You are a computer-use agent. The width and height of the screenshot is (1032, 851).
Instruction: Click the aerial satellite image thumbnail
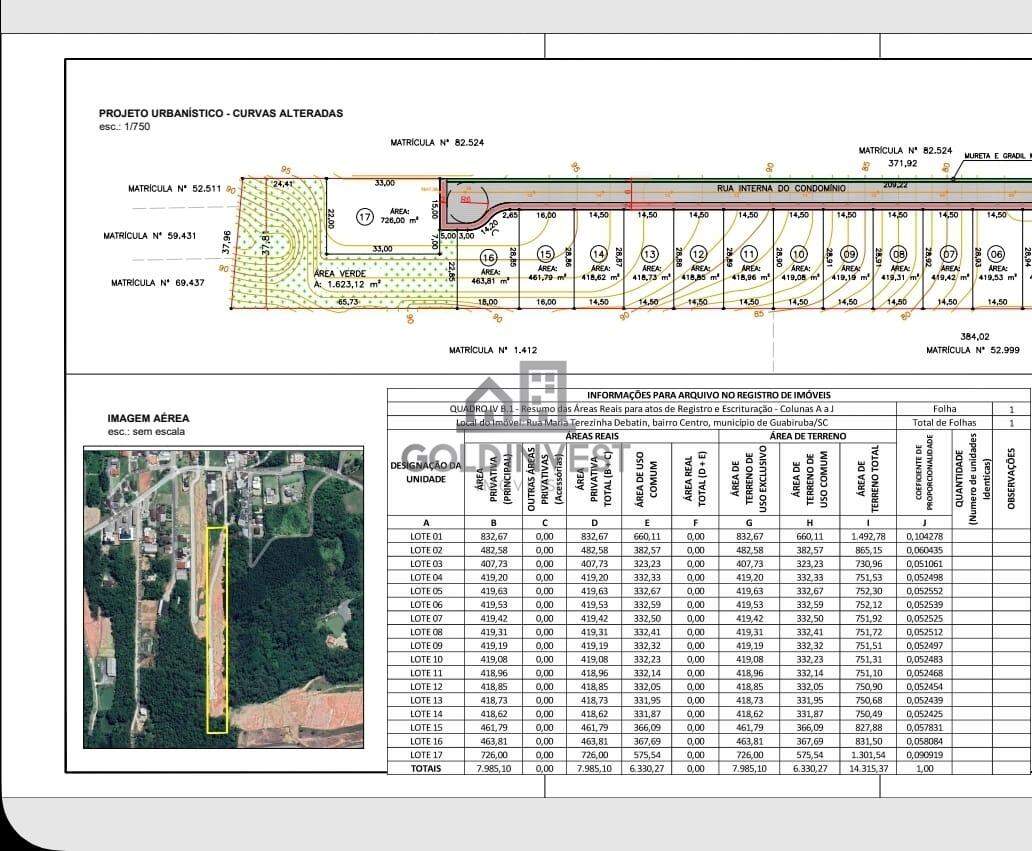223,599
